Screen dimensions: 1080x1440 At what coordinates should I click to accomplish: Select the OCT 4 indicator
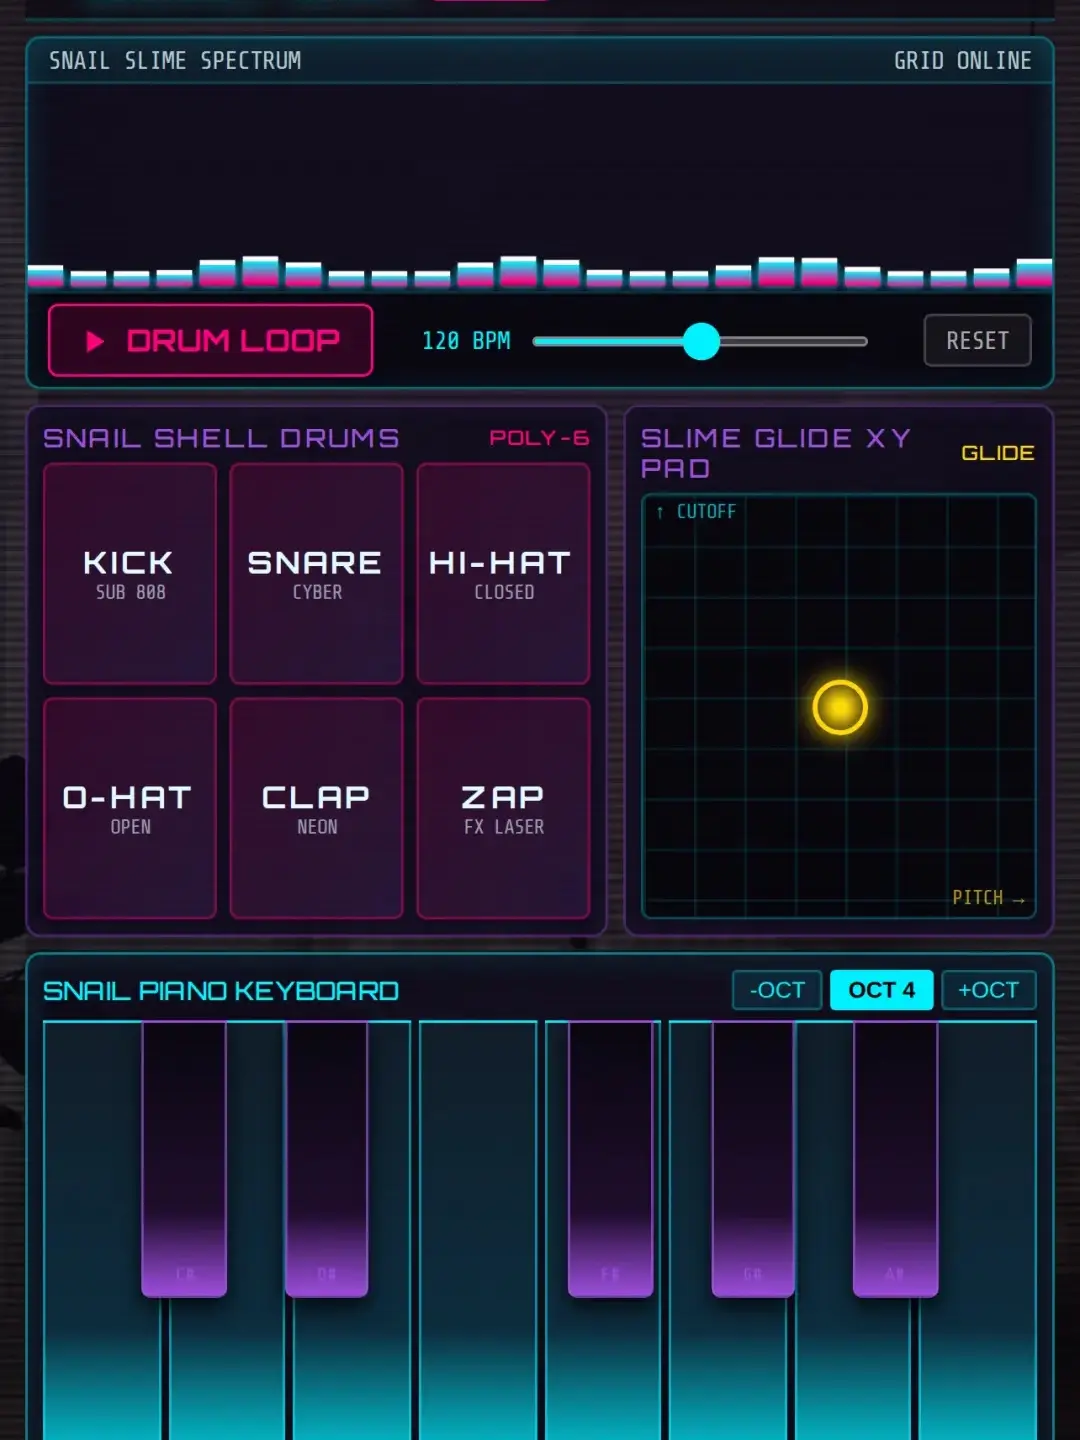click(881, 990)
